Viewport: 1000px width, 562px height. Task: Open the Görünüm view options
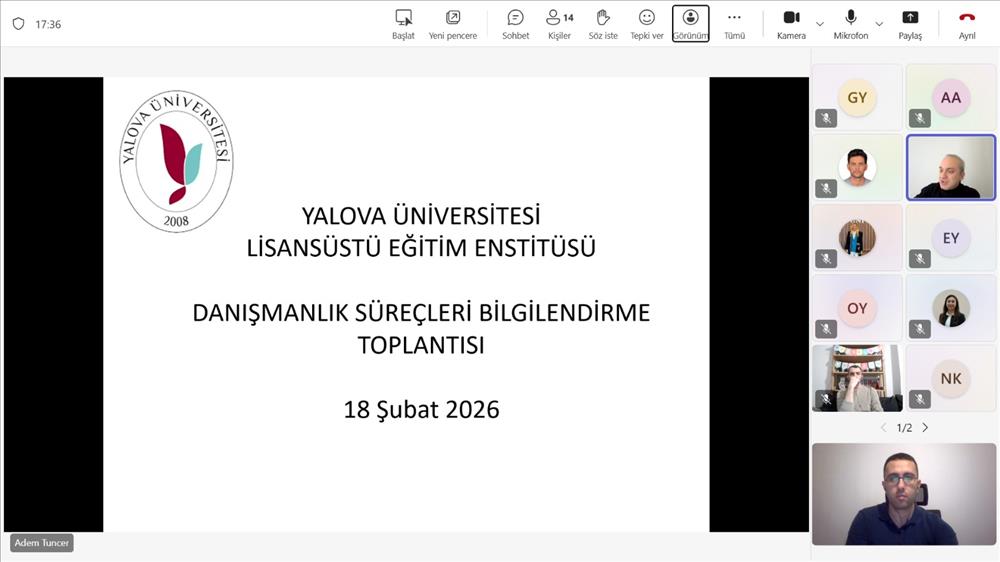click(x=690, y=24)
